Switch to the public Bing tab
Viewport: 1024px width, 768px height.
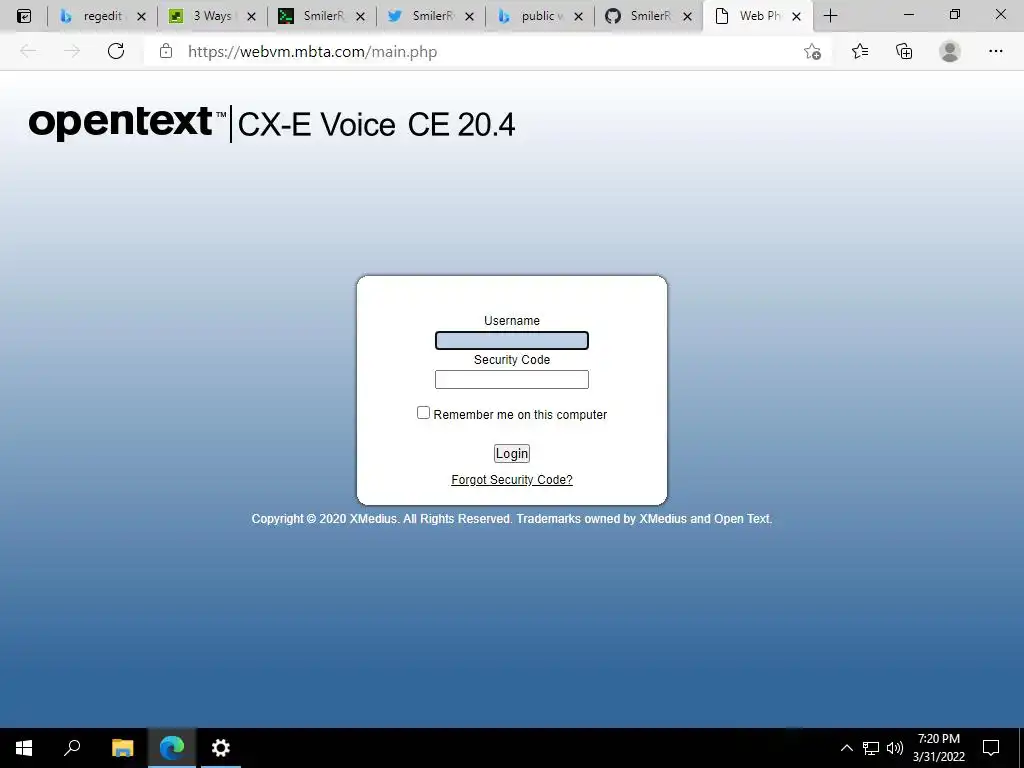pos(540,16)
